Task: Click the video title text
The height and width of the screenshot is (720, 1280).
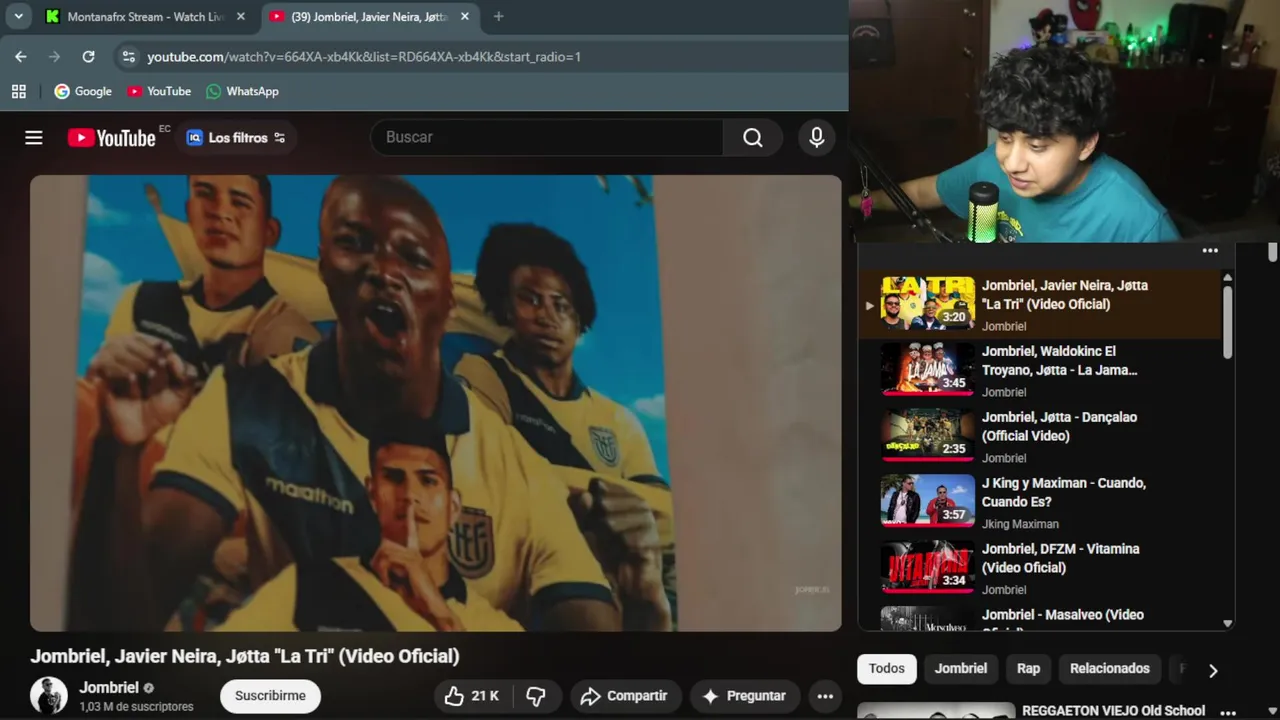Action: pyautogui.click(x=245, y=656)
